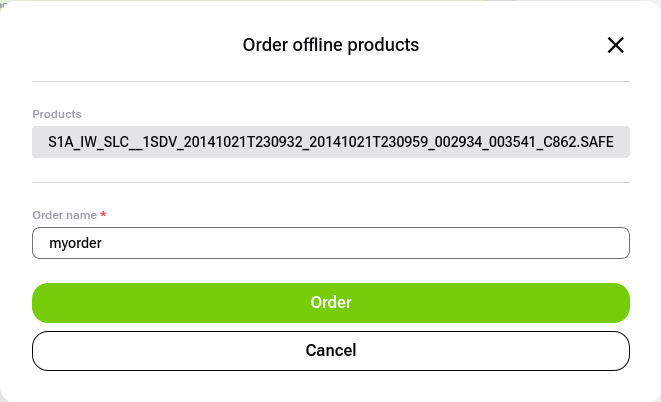Dismiss the dialog using Cancel
Image resolution: width=661 pixels, height=402 pixels.
[x=331, y=350]
